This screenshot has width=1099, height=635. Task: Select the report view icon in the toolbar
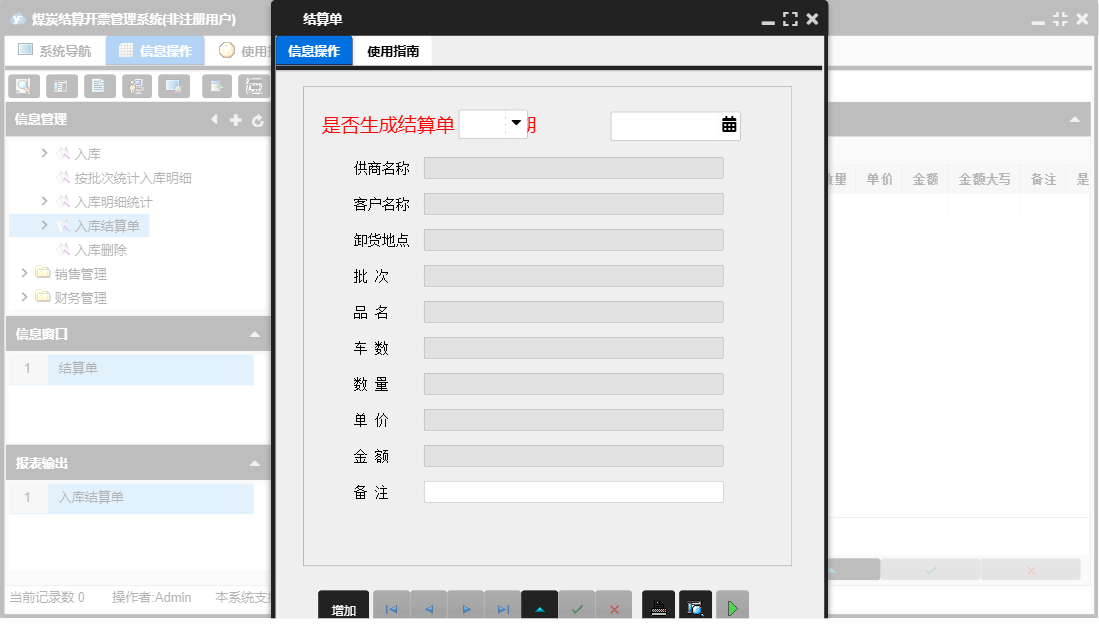61,86
